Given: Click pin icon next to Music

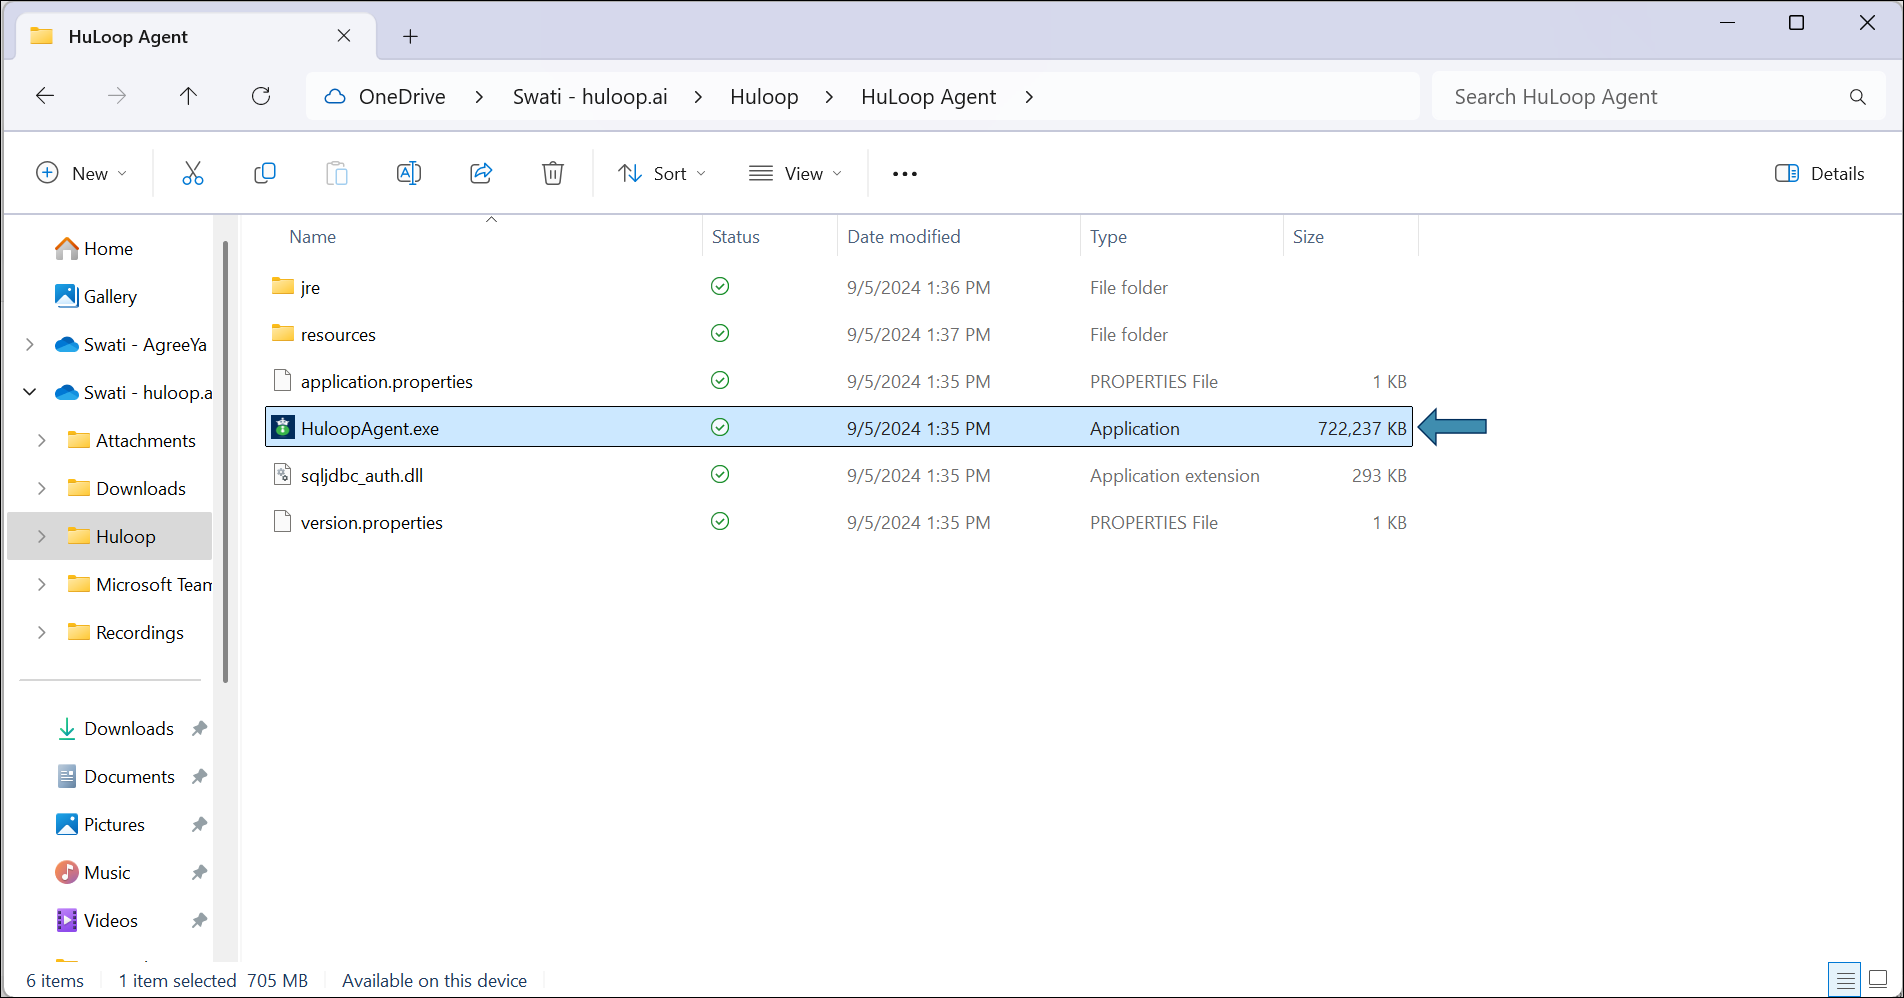Looking at the screenshot, I should point(199,873).
